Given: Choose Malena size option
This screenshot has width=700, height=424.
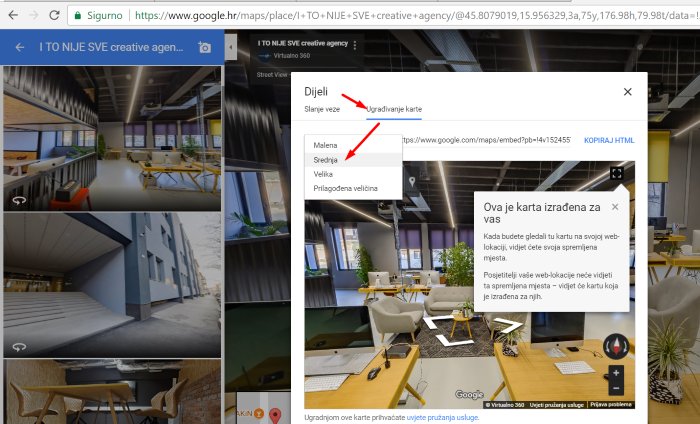Looking at the screenshot, I should pyautogui.click(x=326, y=146).
